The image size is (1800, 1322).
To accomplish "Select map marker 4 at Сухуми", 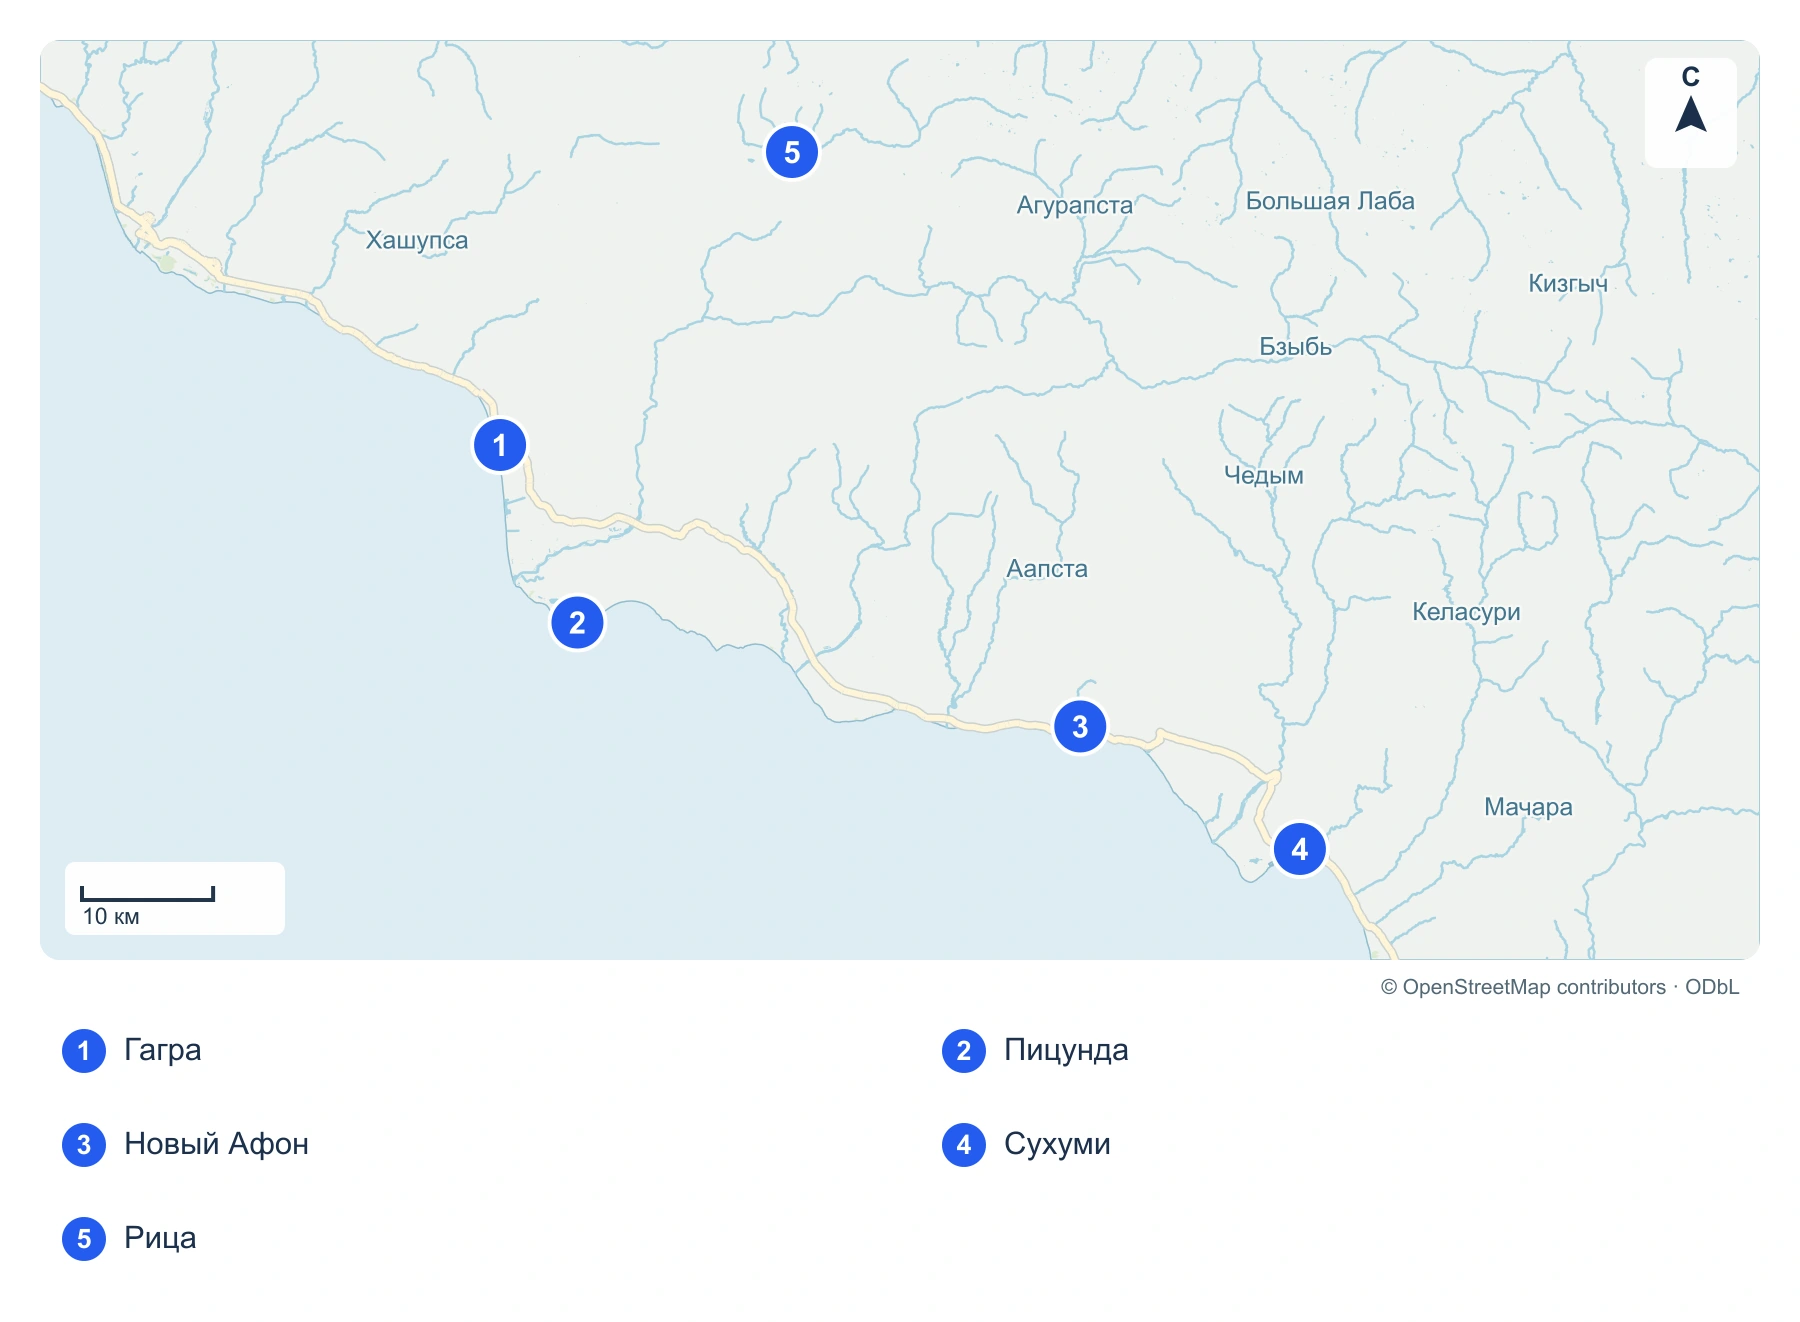I will (1300, 849).
